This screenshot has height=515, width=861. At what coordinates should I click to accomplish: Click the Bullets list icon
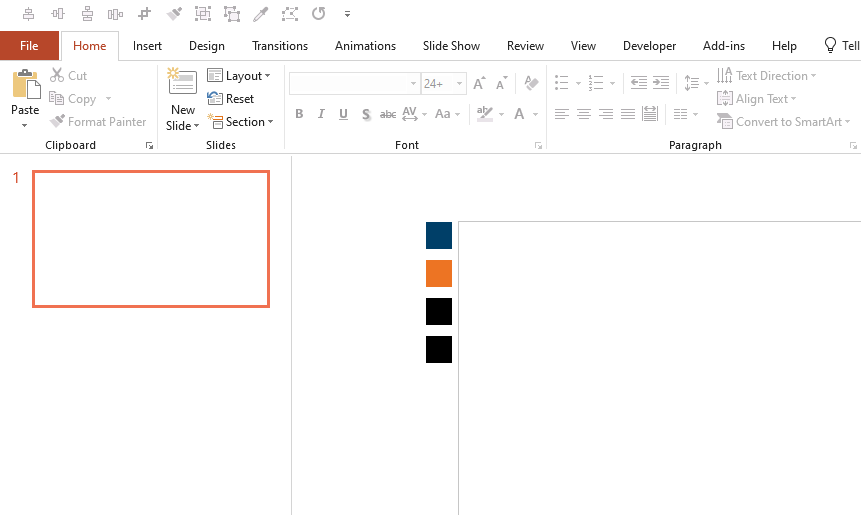point(561,83)
